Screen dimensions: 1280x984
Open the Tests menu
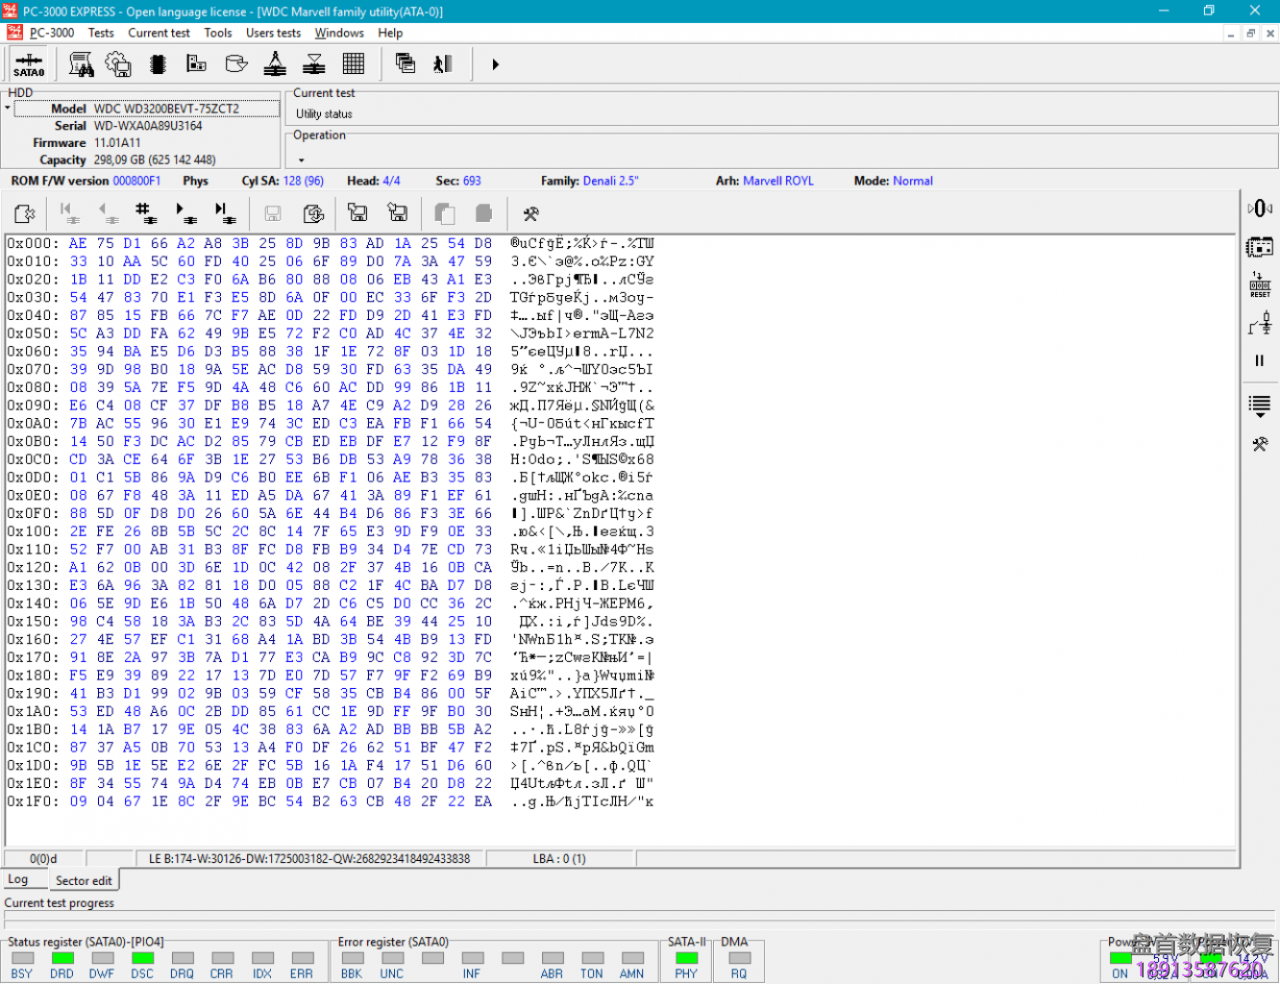tap(101, 33)
